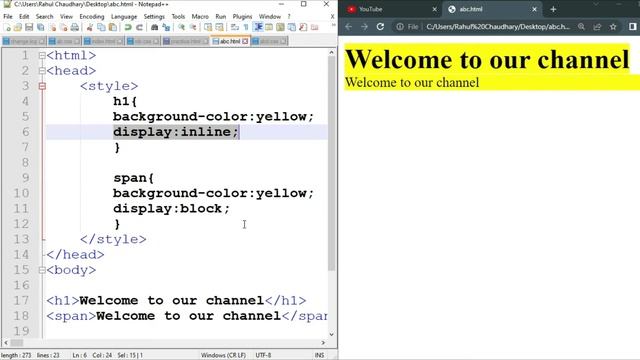Click the Paste clipboard icon
Screen dimensions: 640x360
coord(113,27)
